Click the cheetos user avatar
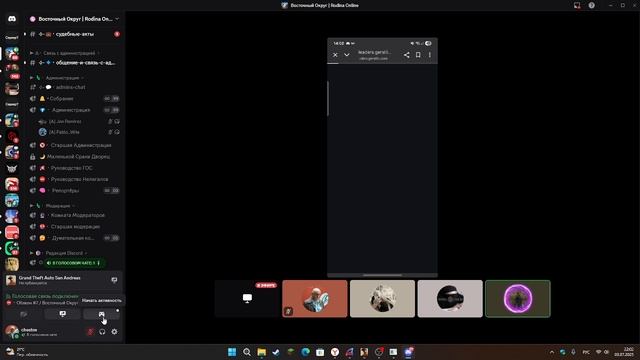This screenshot has height=360, width=640. pyautogui.click(x=11, y=331)
